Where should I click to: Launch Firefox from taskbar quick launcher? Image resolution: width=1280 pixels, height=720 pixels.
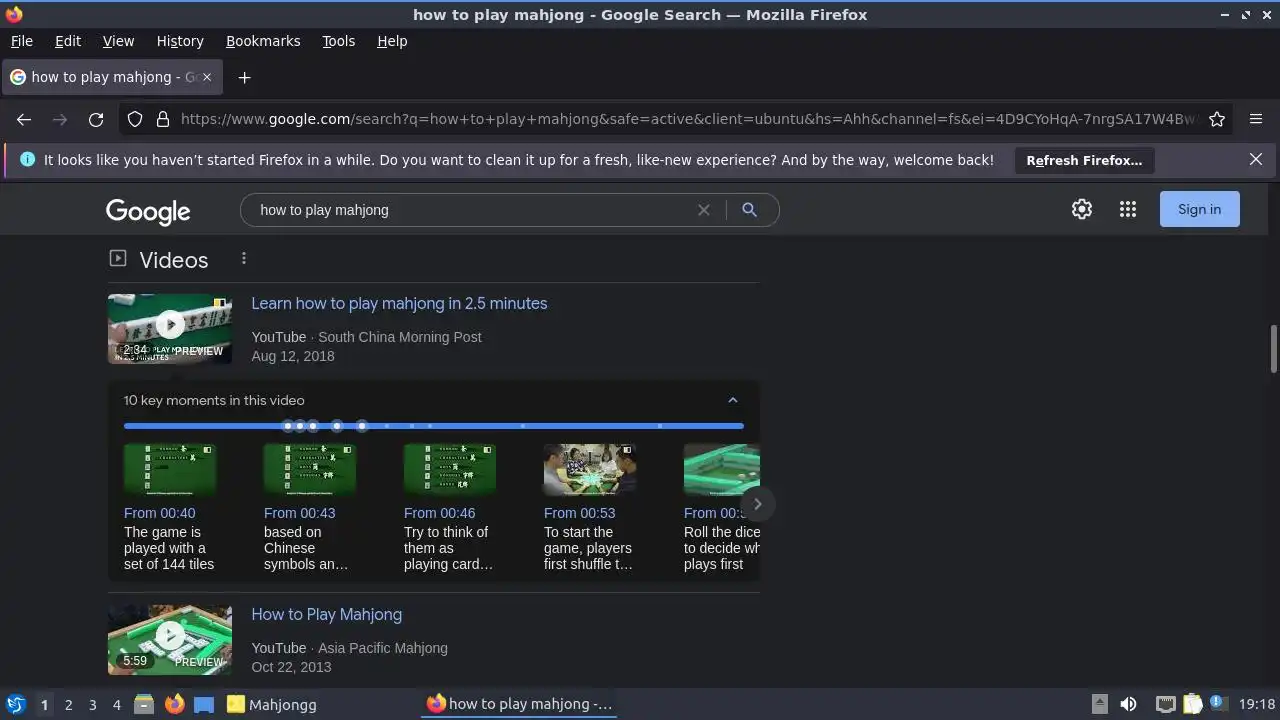[174, 704]
